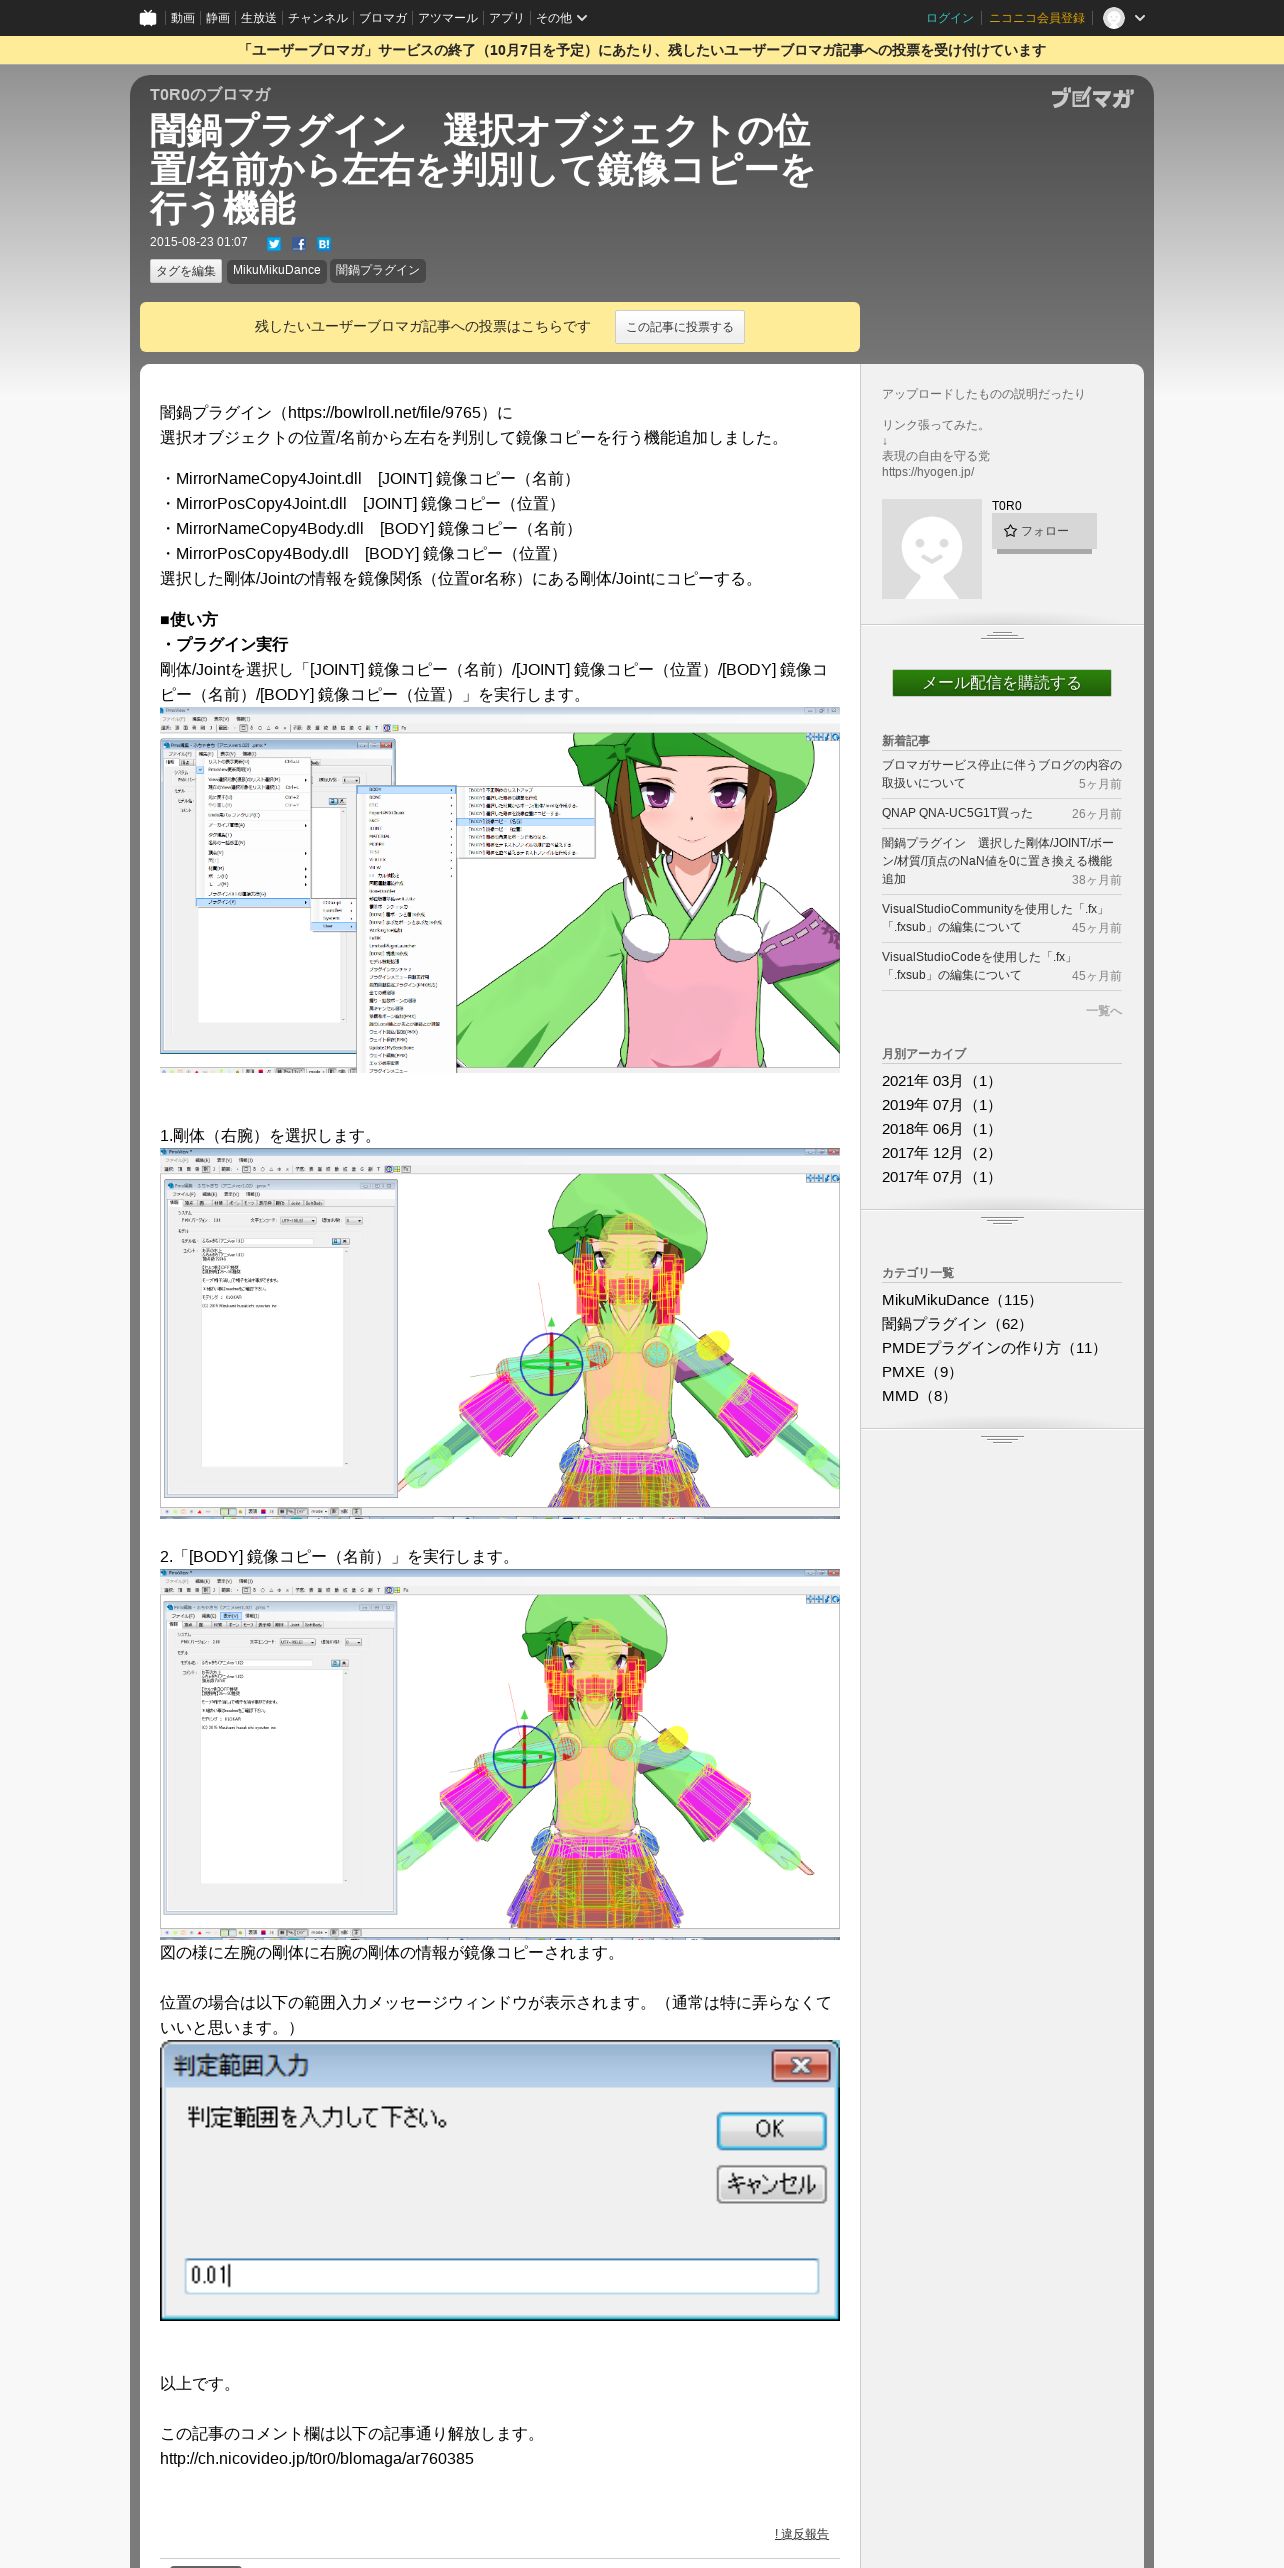Open ブロマガサービス停止に伴うブログ article link
Screen dimensions: 1284x2568
1002,774
